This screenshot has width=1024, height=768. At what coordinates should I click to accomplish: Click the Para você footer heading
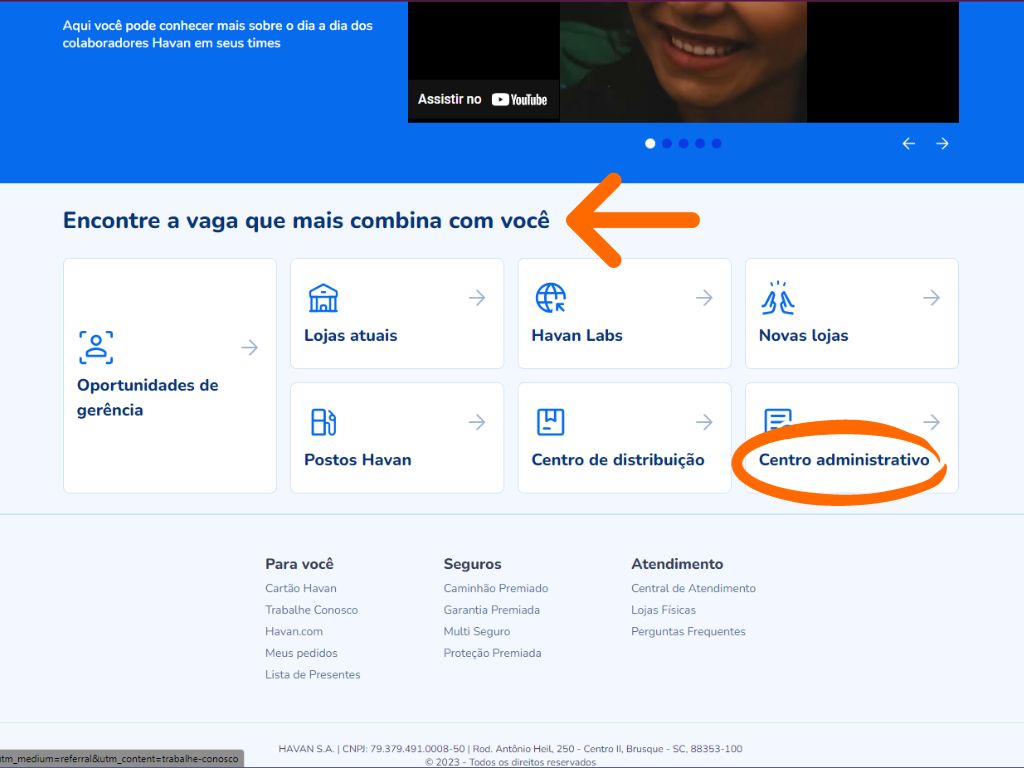pyautogui.click(x=299, y=564)
